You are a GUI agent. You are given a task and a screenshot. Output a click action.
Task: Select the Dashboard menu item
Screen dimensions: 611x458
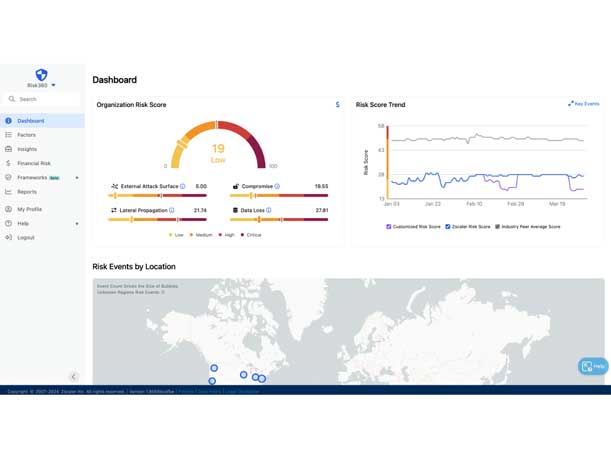(31, 121)
